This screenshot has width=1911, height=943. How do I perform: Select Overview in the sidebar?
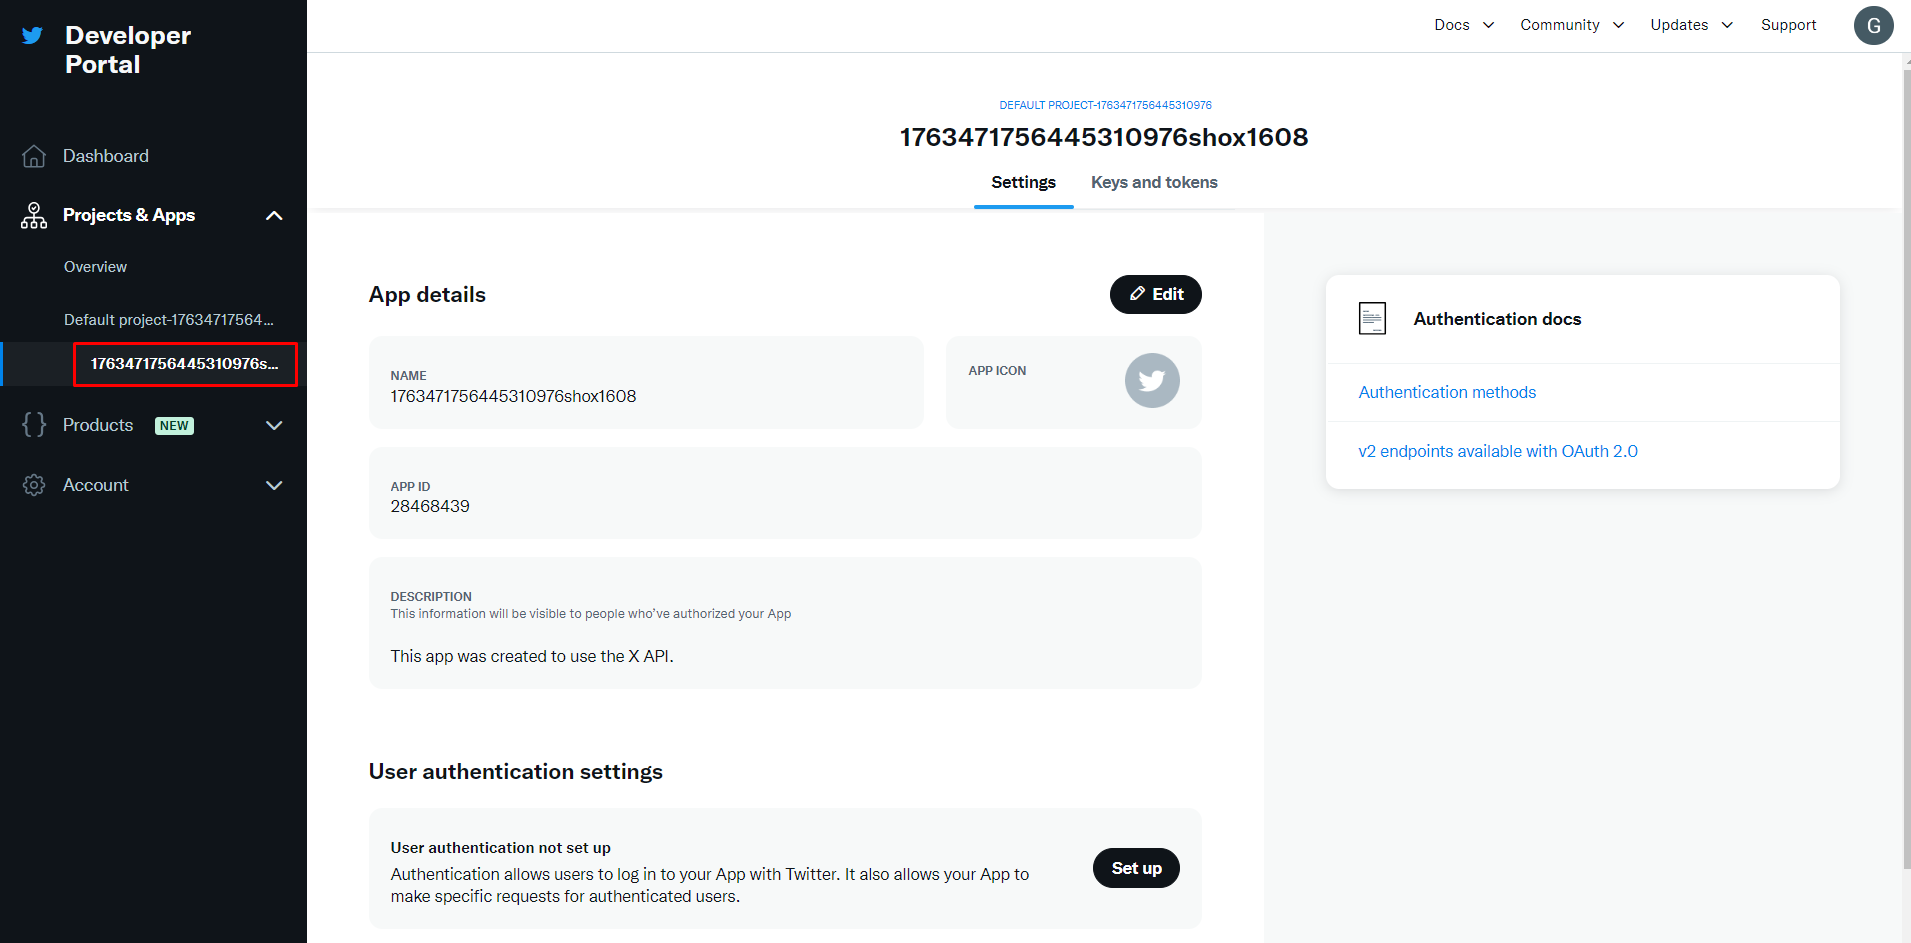(95, 267)
